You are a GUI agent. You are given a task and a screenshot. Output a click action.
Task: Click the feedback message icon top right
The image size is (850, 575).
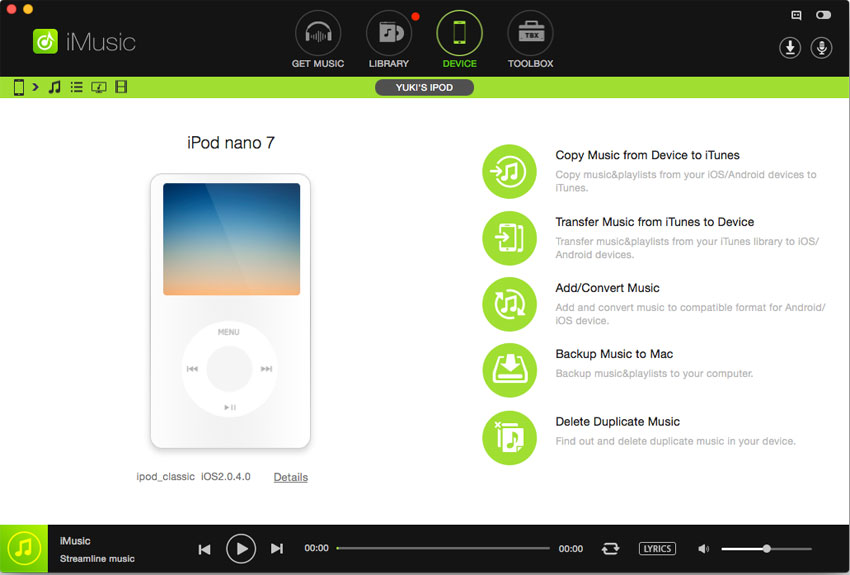tap(796, 15)
